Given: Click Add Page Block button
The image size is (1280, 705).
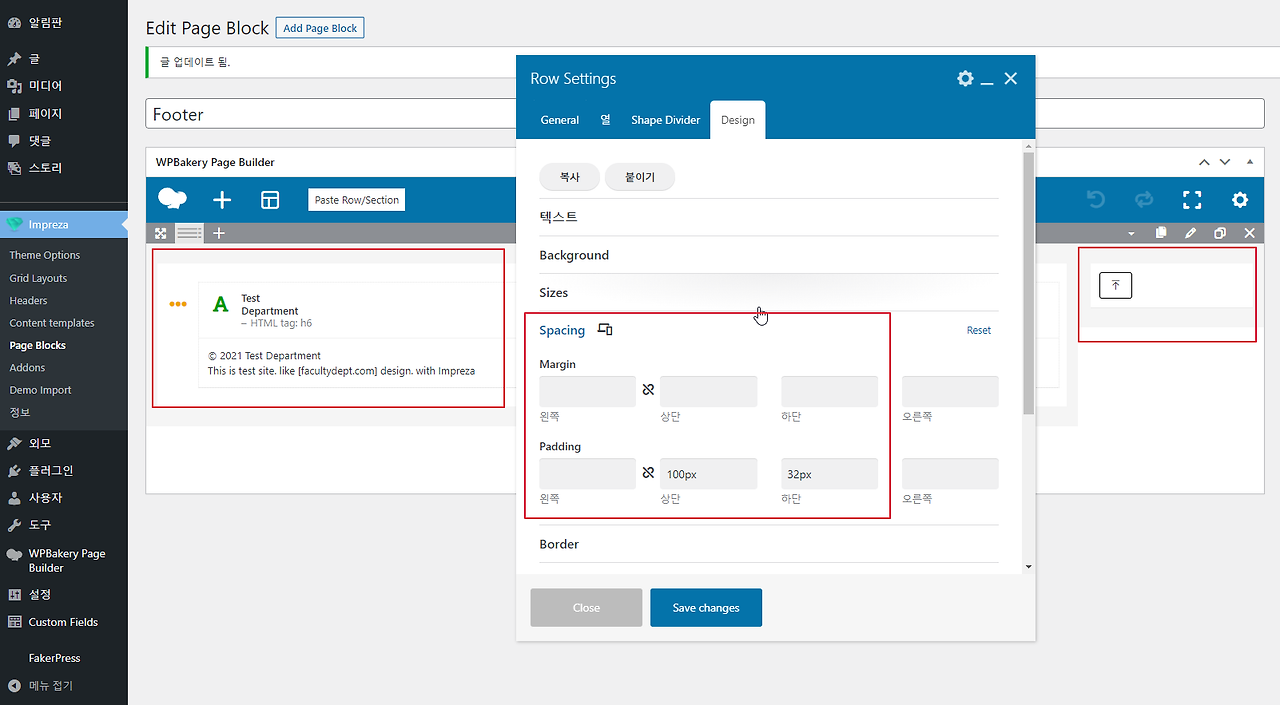Looking at the screenshot, I should coord(320,28).
